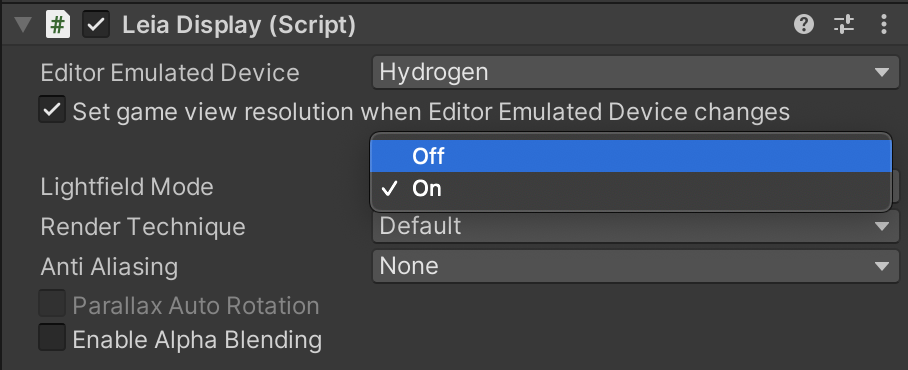The width and height of the screenshot is (908, 370).
Task: Click the green hash script icon
Action: (x=58, y=25)
